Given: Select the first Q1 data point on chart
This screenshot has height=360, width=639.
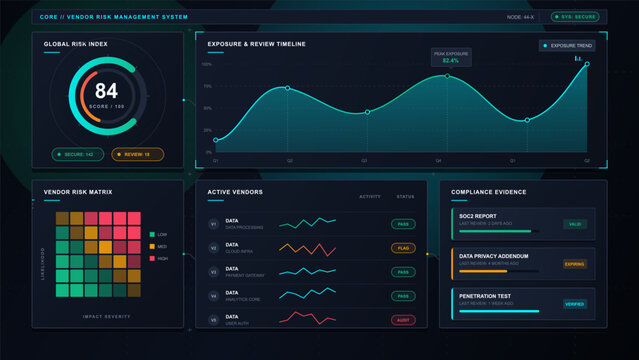Looking at the screenshot, I should click(216, 140).
